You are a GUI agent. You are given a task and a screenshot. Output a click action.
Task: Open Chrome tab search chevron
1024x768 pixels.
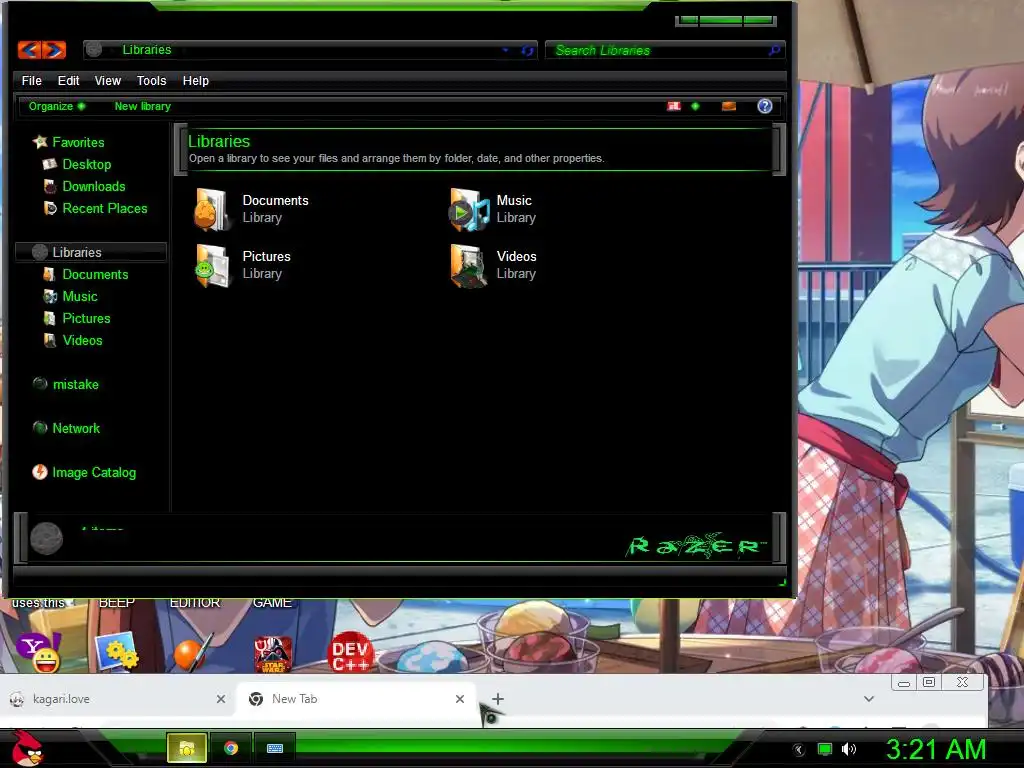869,699
